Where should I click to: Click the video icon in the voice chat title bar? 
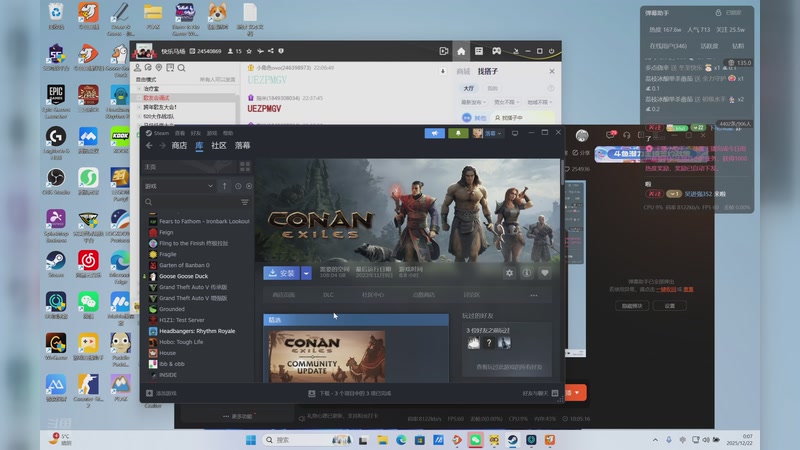pyautogui.click(x=444, y=51)
